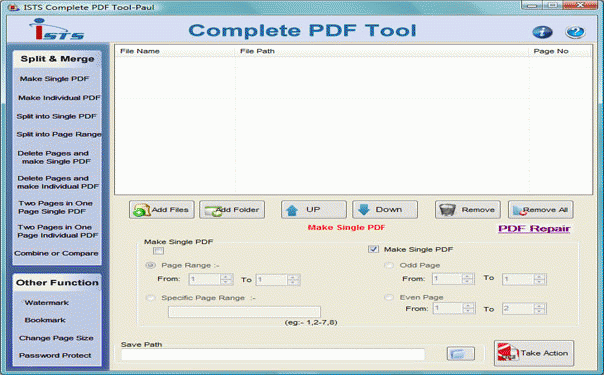Image resolution: width=604 pixels, height=375 pixels.
Task: Select Make Individual PDF option
Action: [x=59, y=98]
